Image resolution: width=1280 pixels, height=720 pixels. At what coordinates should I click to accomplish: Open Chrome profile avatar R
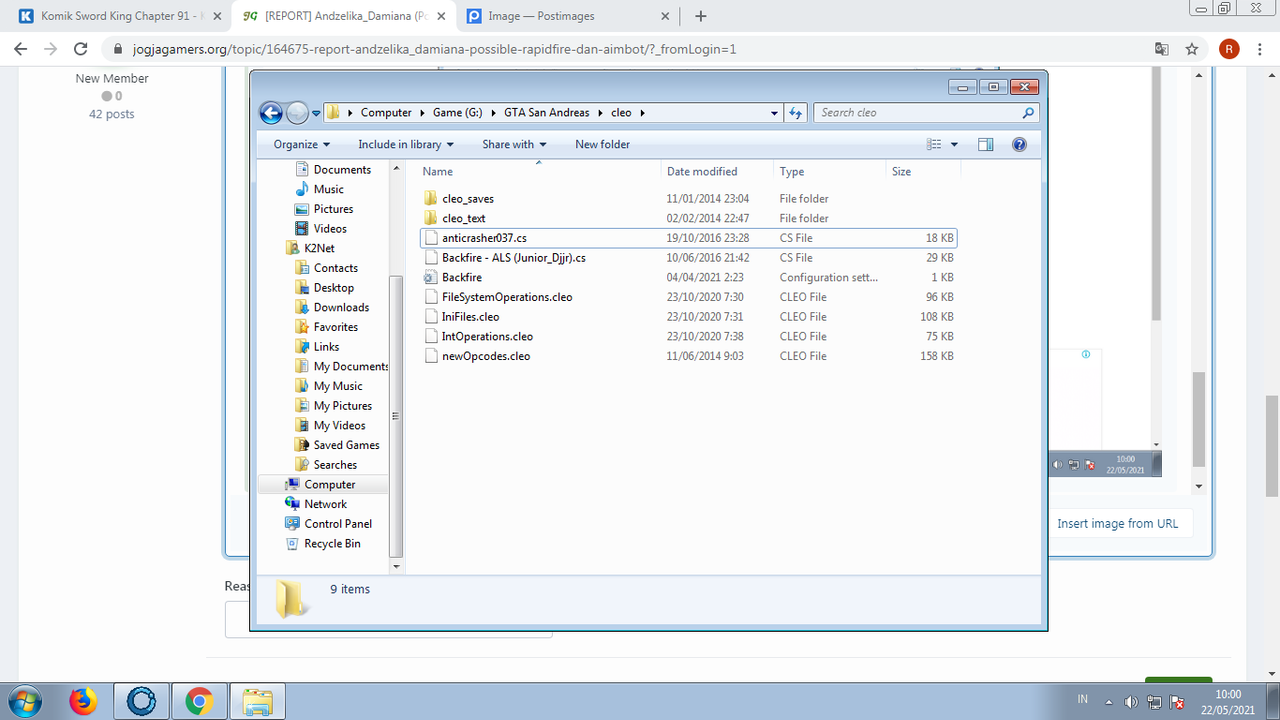click(x=1229, y=49)
